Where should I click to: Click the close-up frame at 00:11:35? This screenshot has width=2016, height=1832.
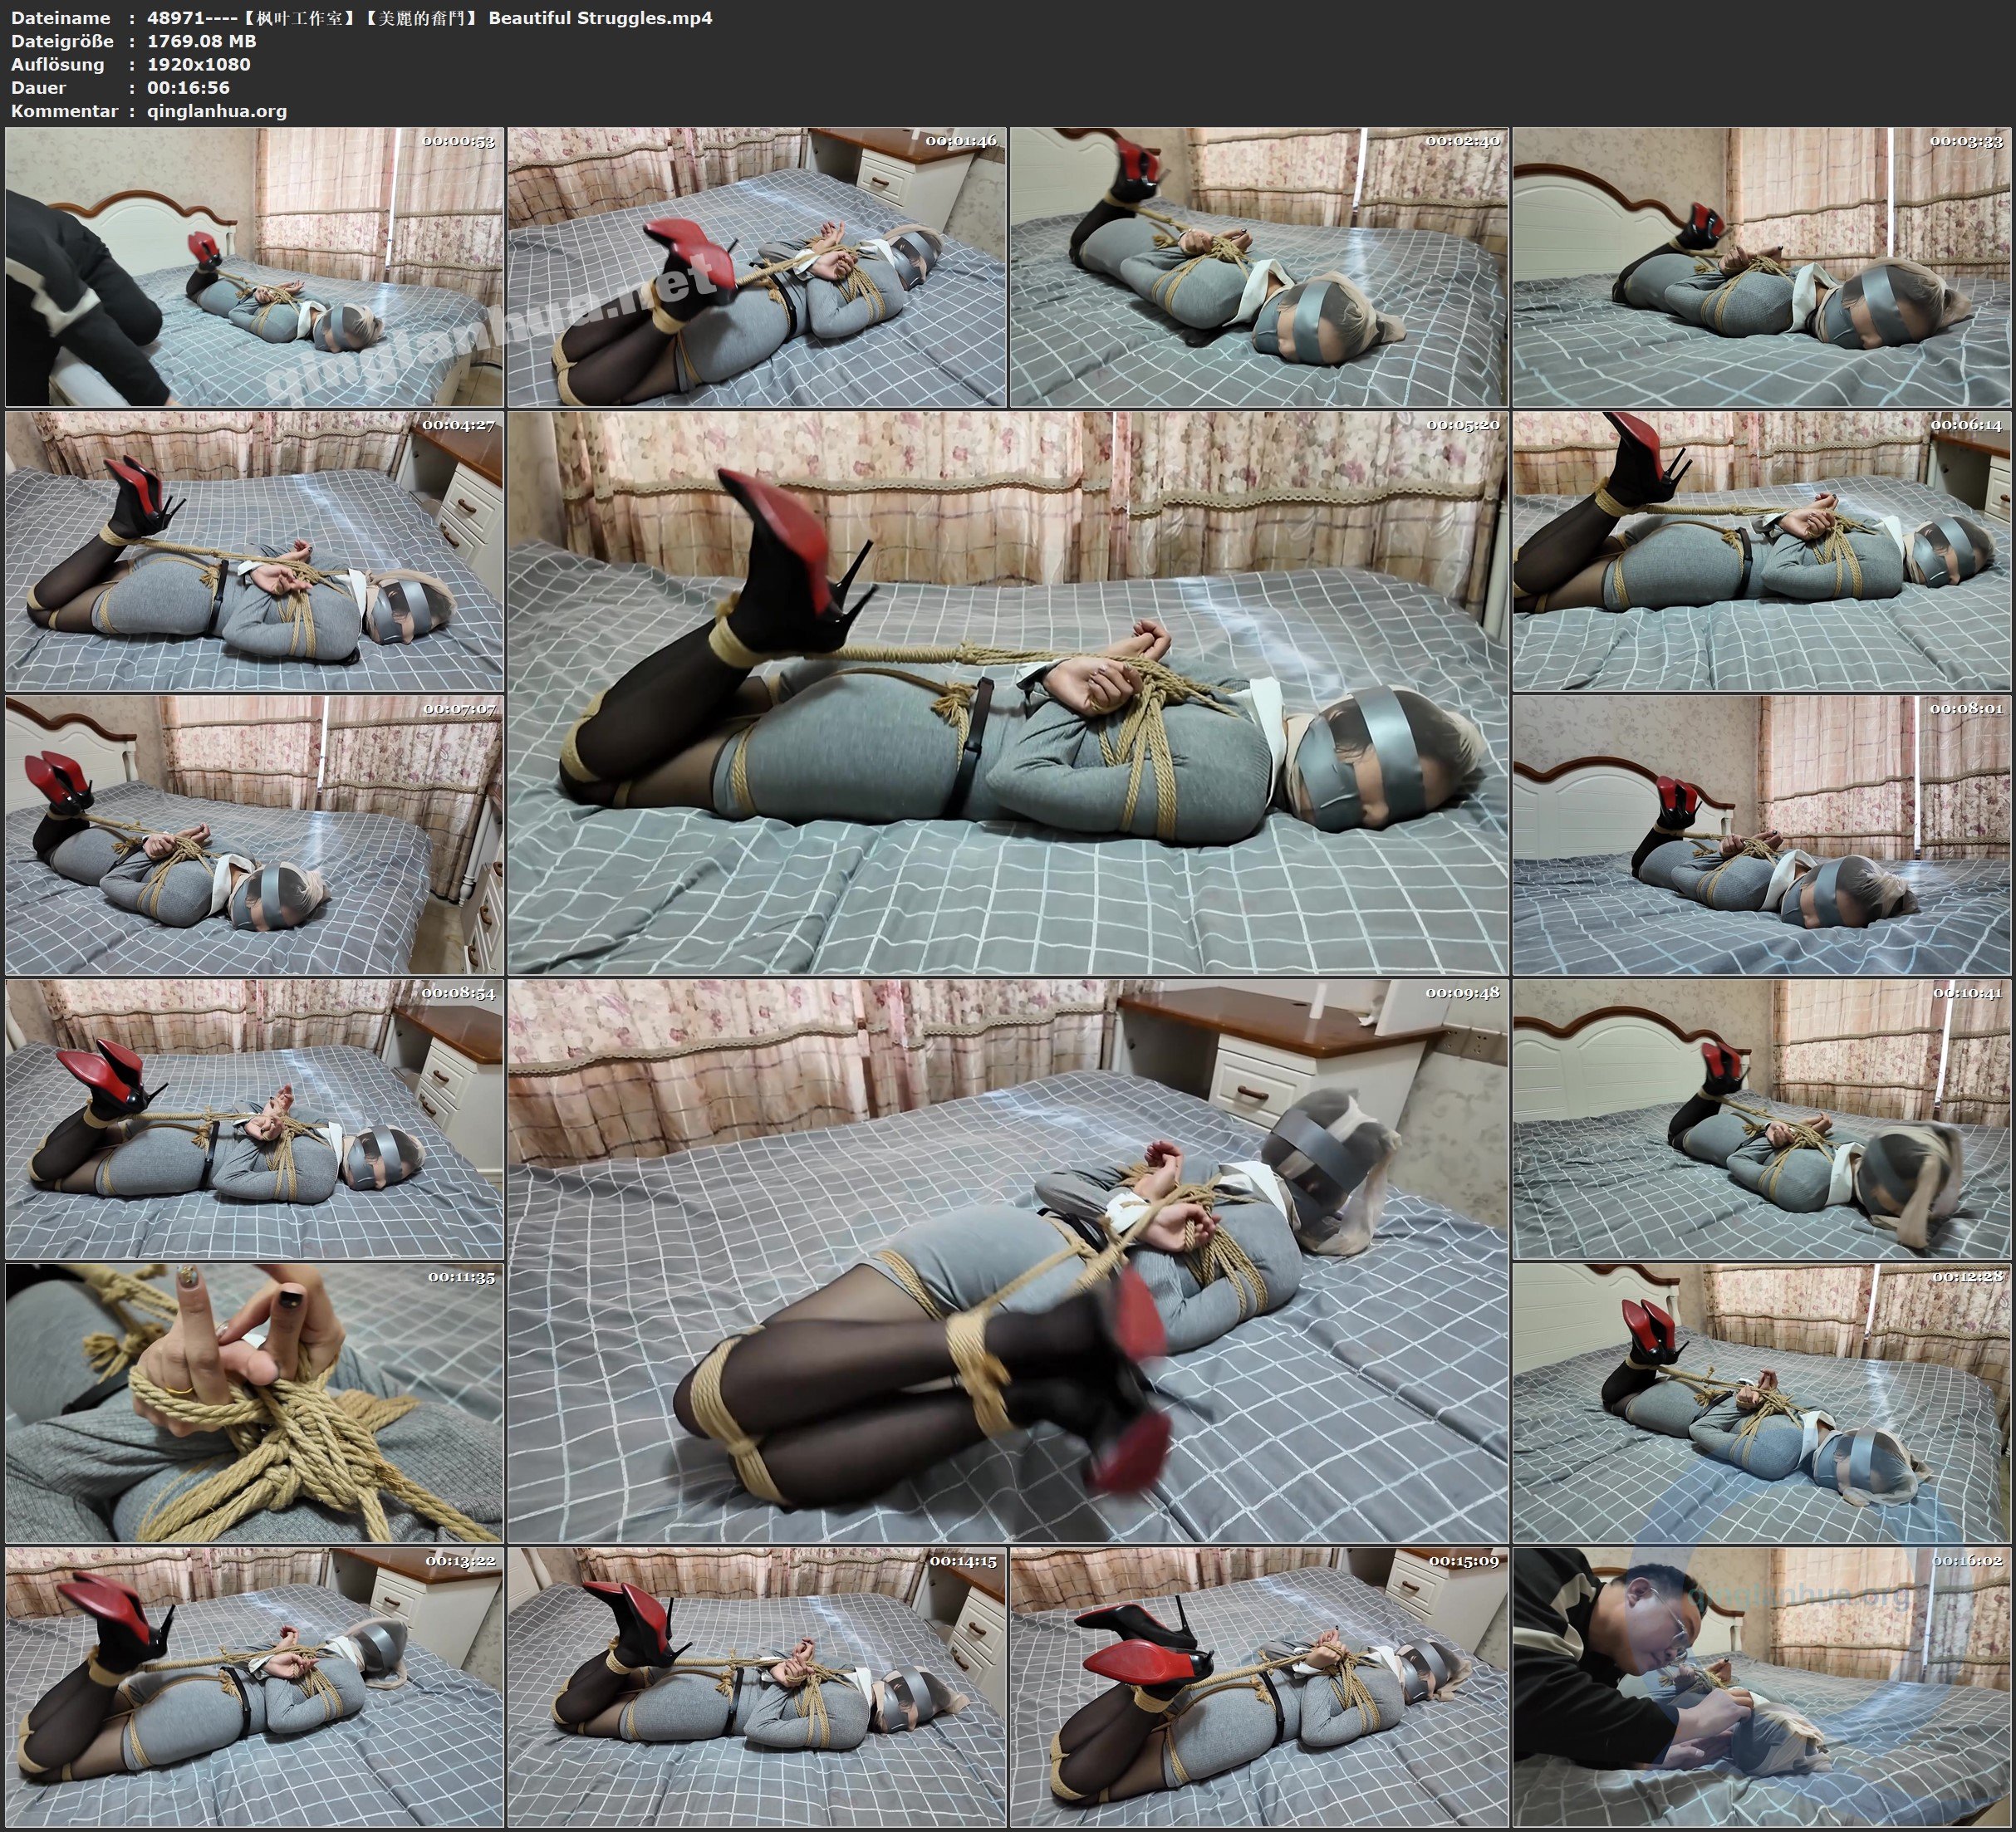[x=254, y=1403]
